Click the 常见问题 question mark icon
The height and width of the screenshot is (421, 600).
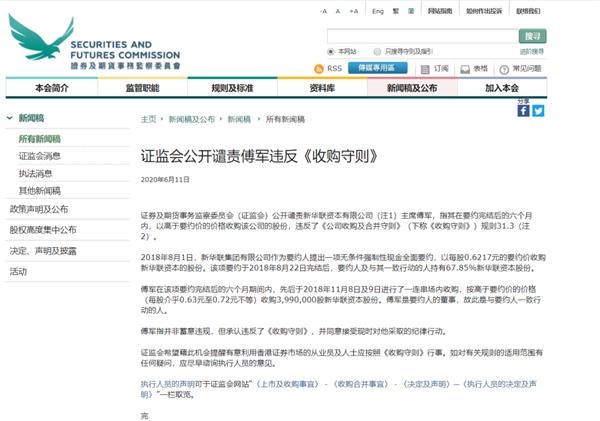[x=504, y=69]
